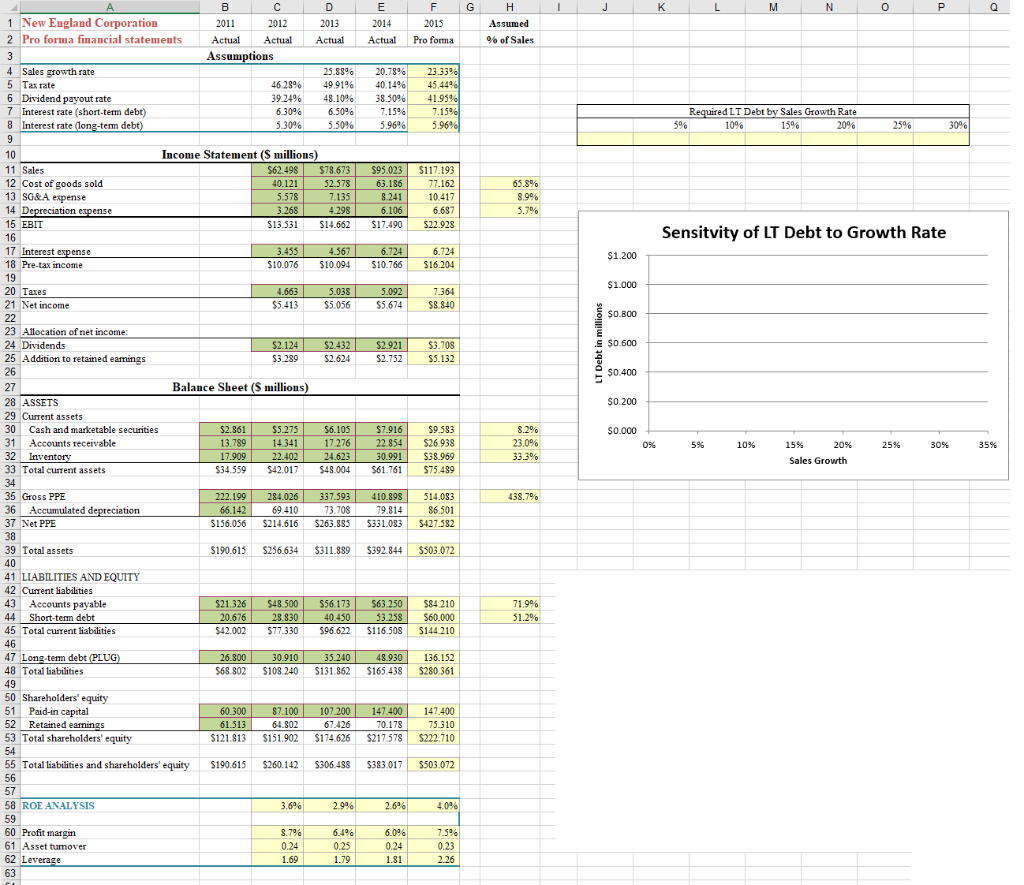Image resolution: width=1024 pixels, height=885 pixels.
Task: Select 2012 Sales cell $62.498
Action: point(278,170)
